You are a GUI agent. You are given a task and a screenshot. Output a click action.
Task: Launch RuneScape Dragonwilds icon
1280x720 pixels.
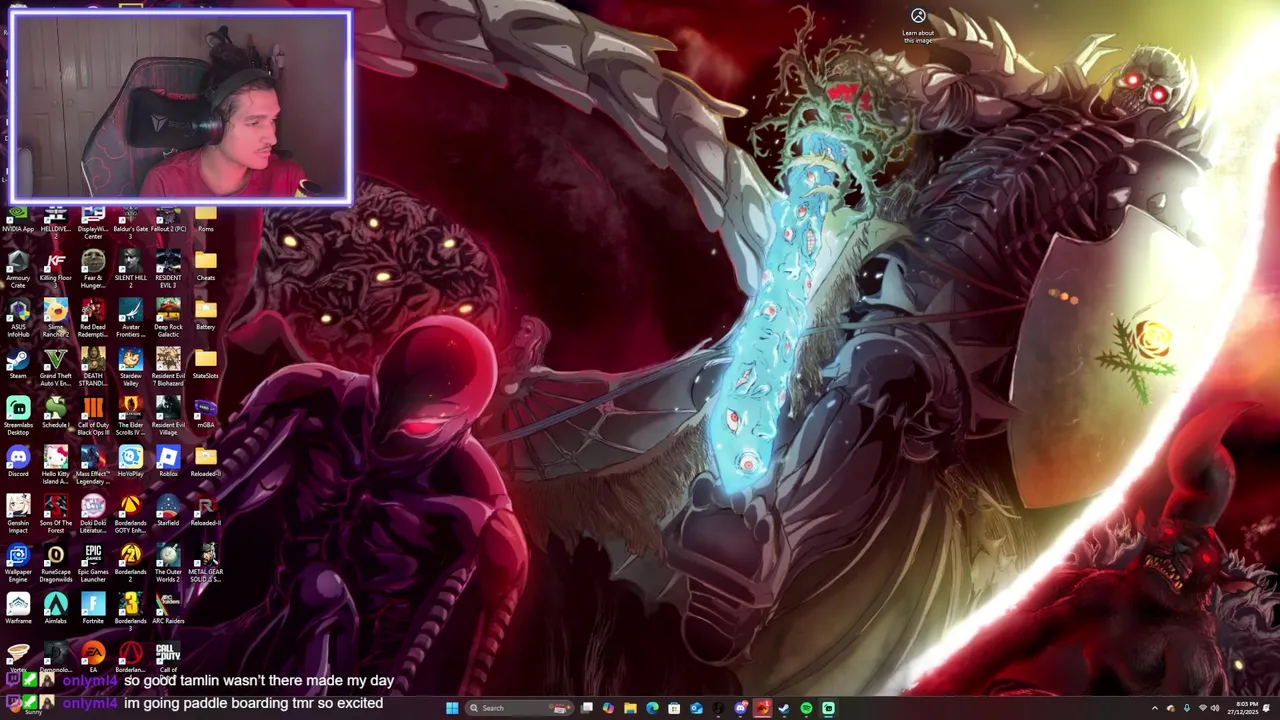pyautogui.click(x=55, y=561)
